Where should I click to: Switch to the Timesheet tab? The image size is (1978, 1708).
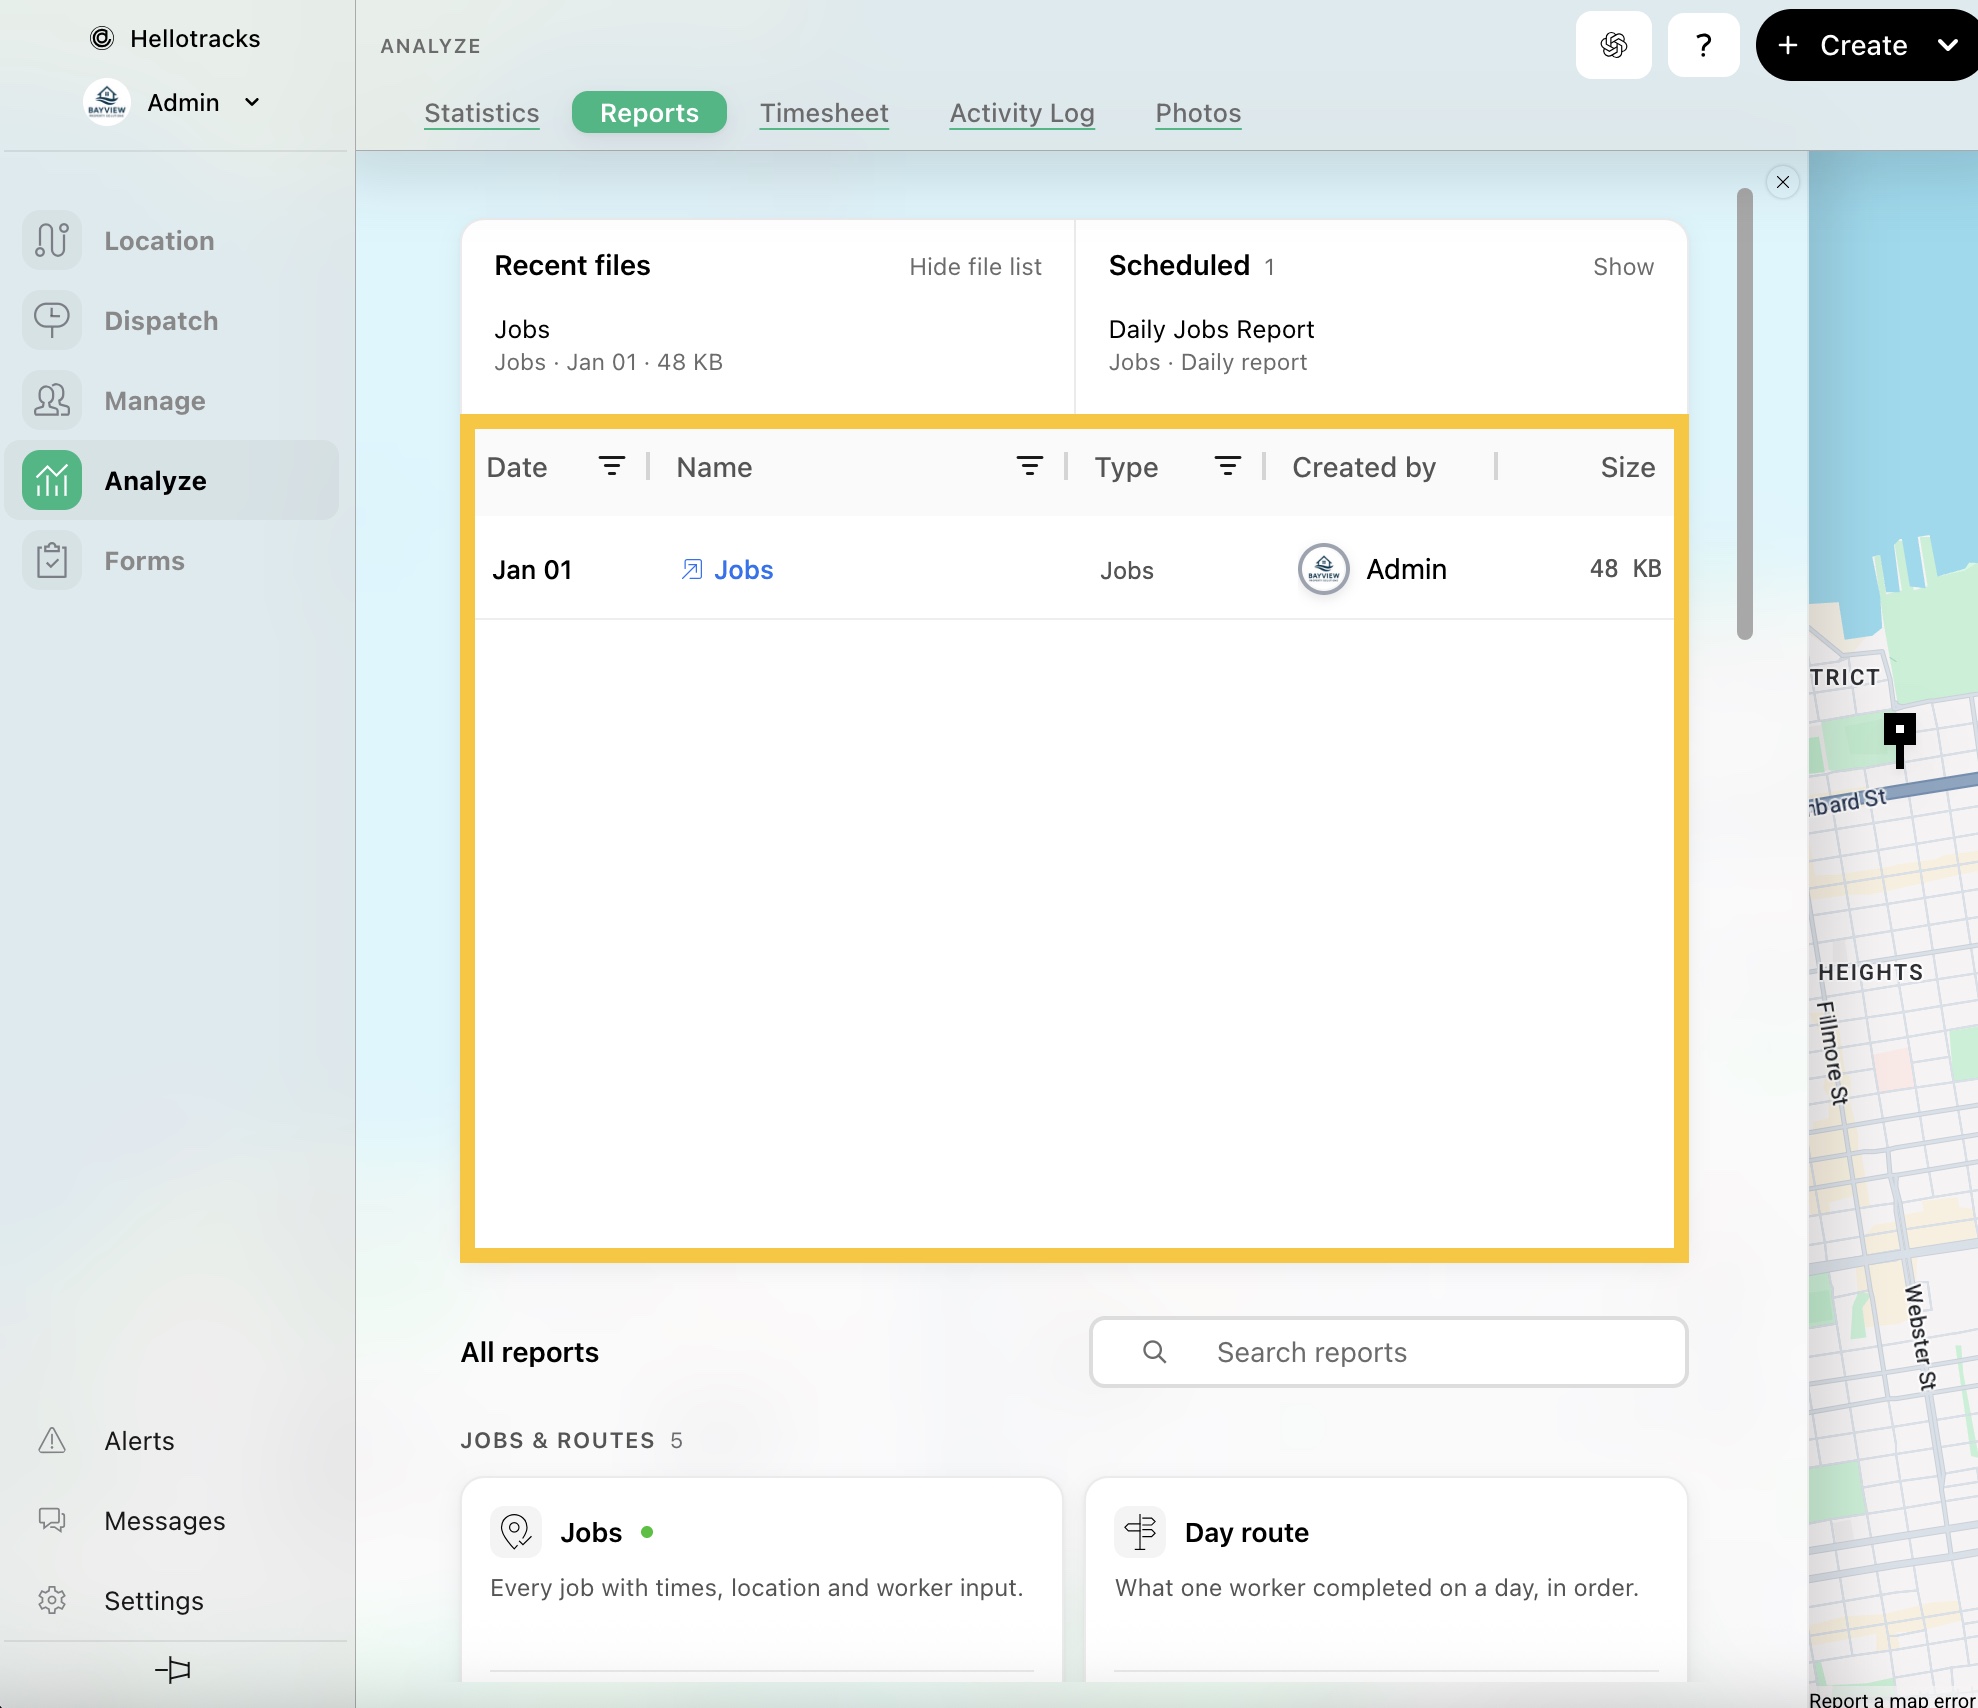click(x=824, y=113)
